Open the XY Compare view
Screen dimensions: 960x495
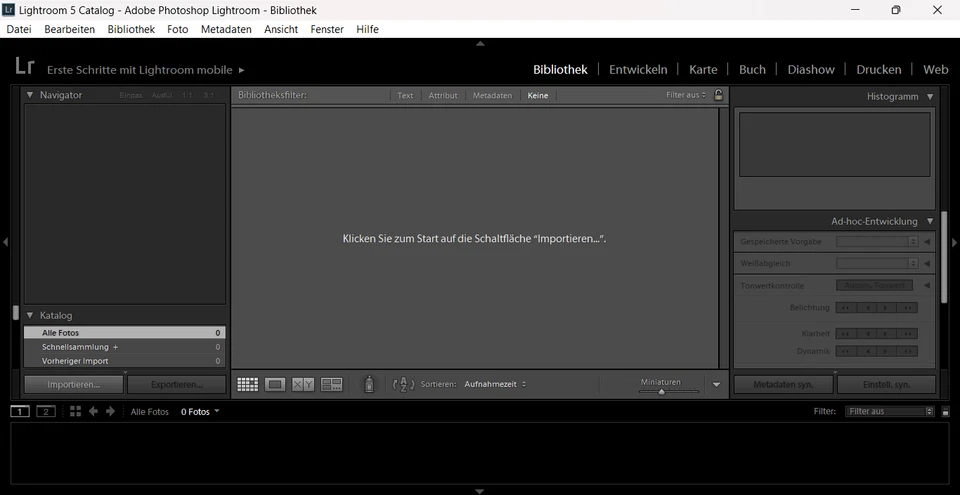[x=302, y=384]
